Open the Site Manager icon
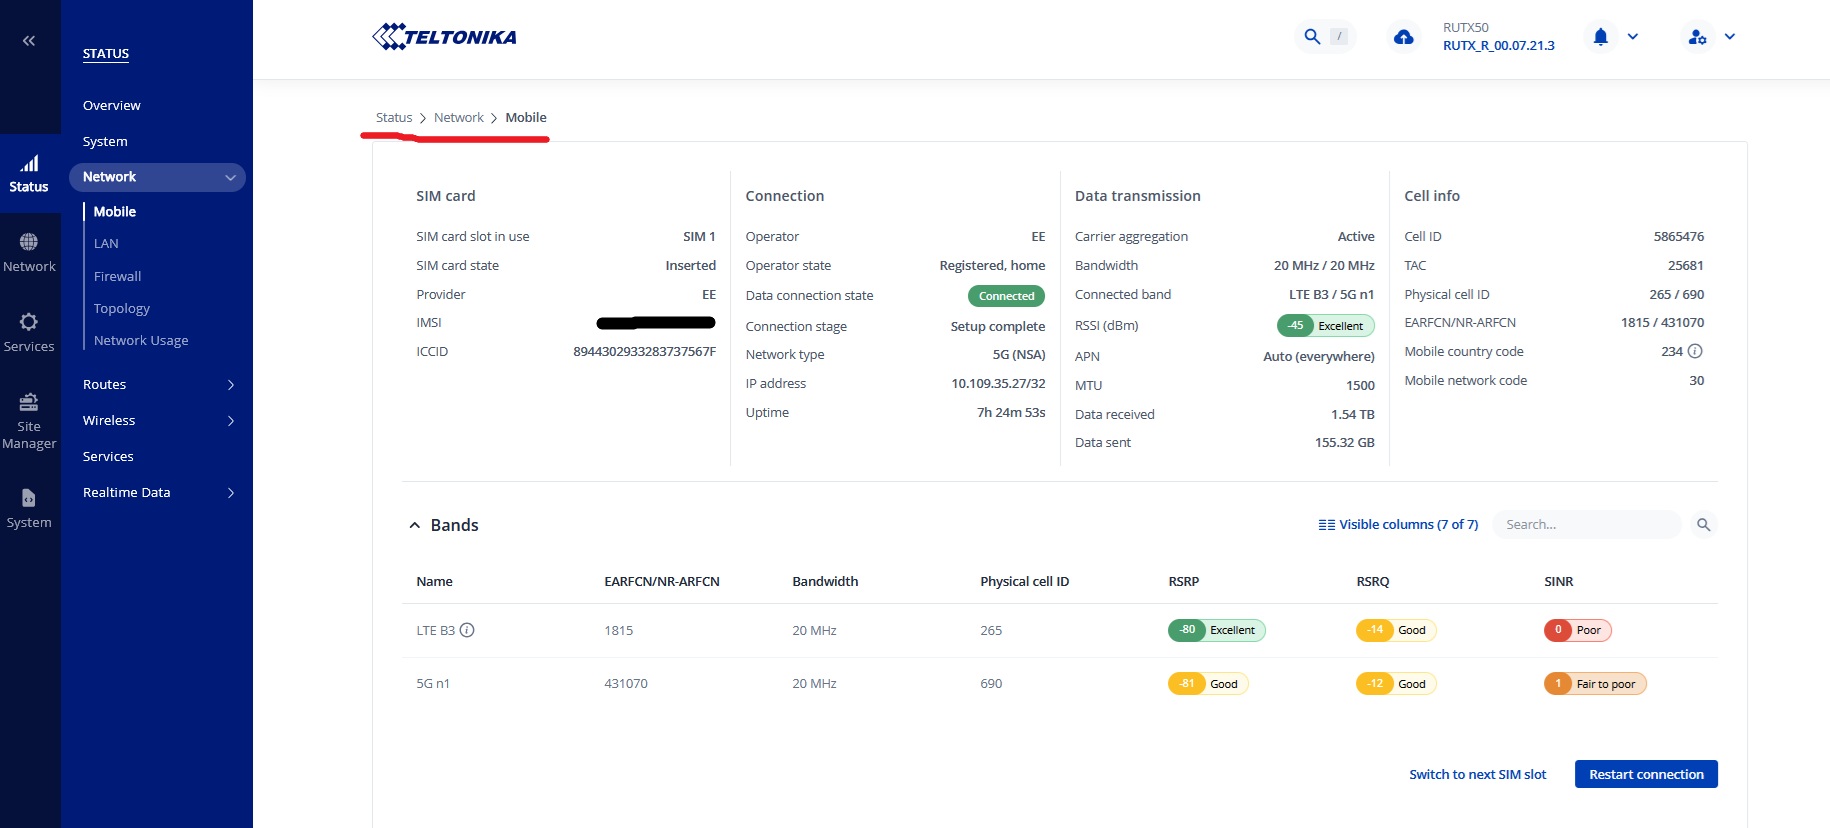The width and height of the screenshot is (1830, 828). pyautogui.click(x=29, y=402)
